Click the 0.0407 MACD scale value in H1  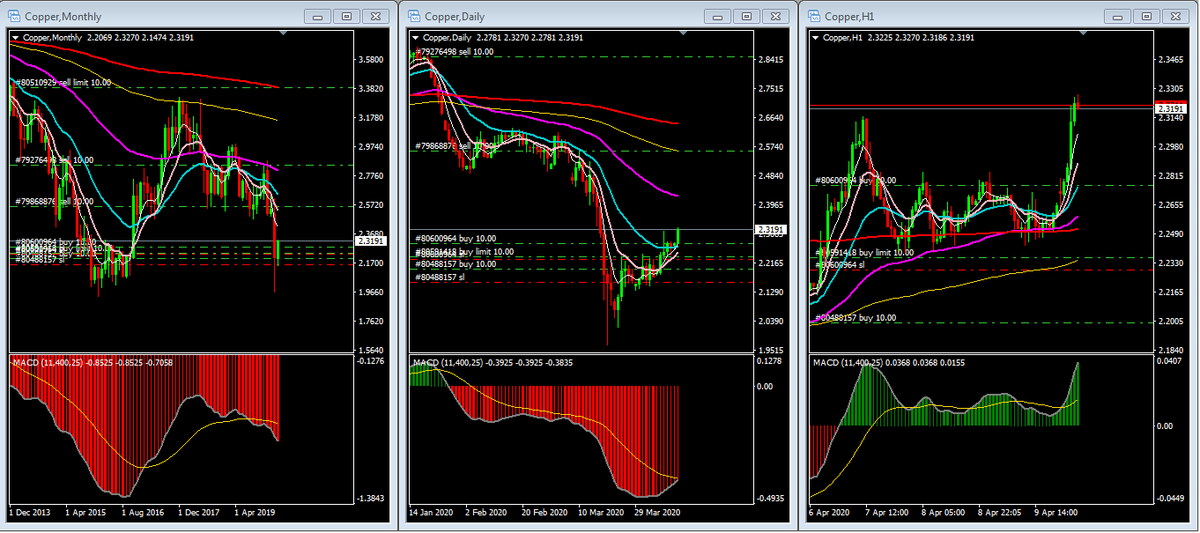(1170, 361)
